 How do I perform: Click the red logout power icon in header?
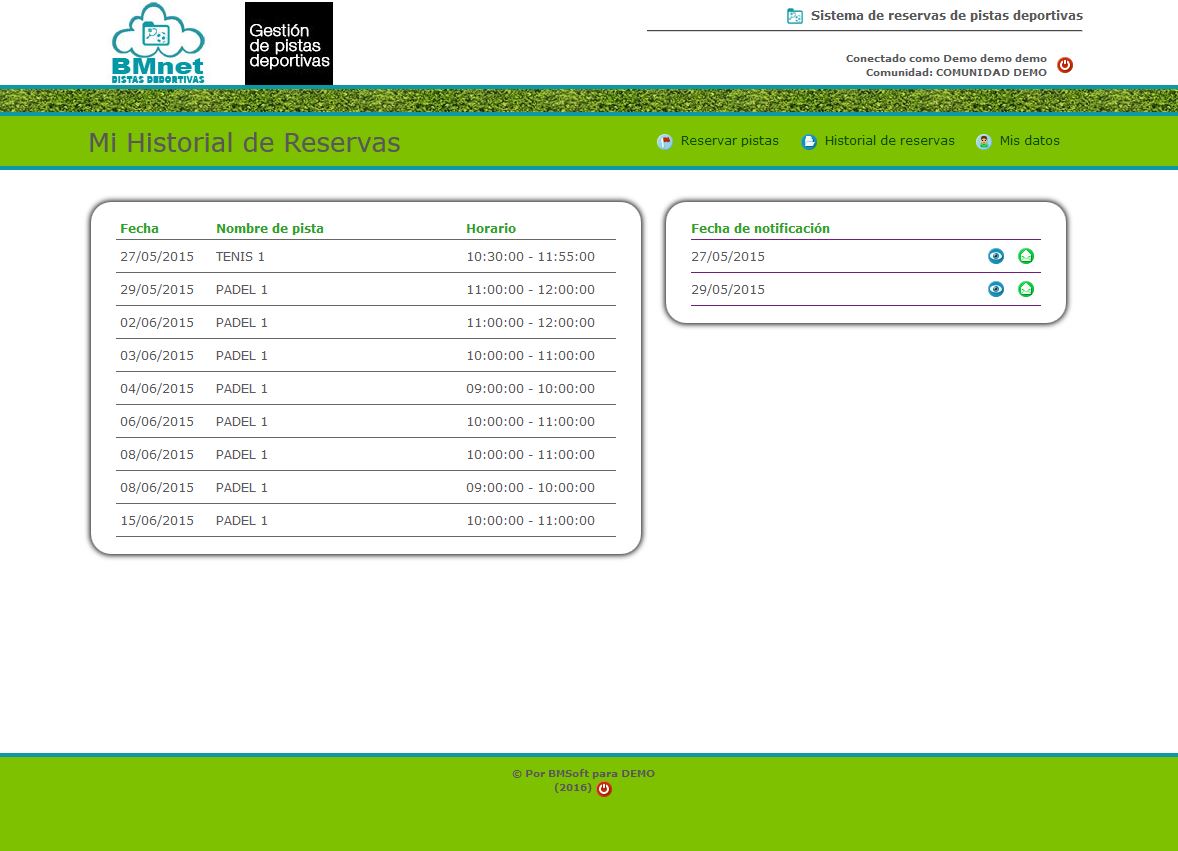pos(1065,65)
